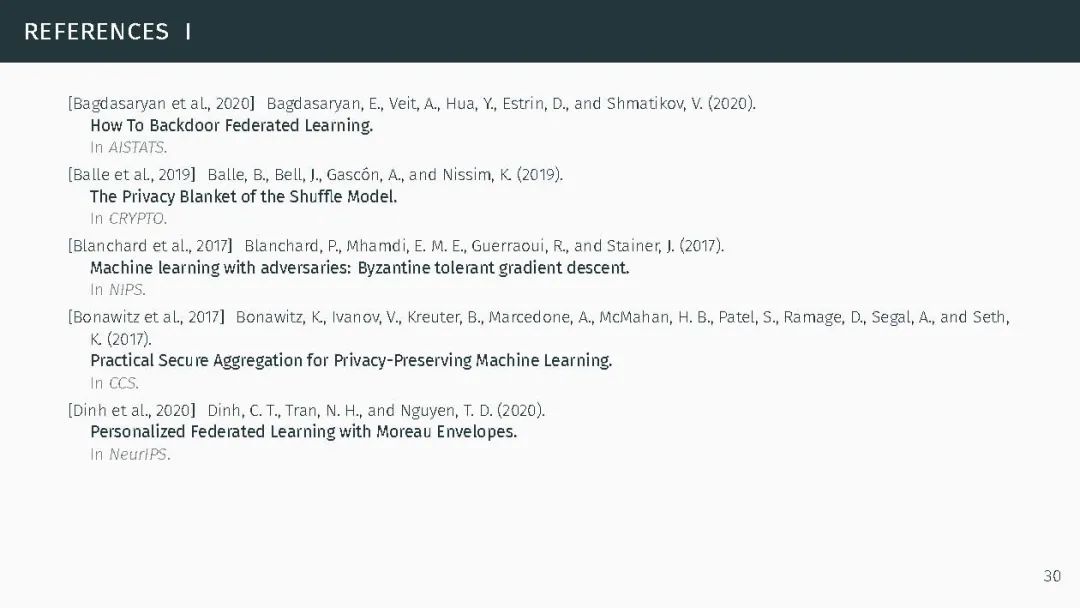Click the CCS venue label
This screenshot has height=608, width=1080.
click(x=123, y=383)
